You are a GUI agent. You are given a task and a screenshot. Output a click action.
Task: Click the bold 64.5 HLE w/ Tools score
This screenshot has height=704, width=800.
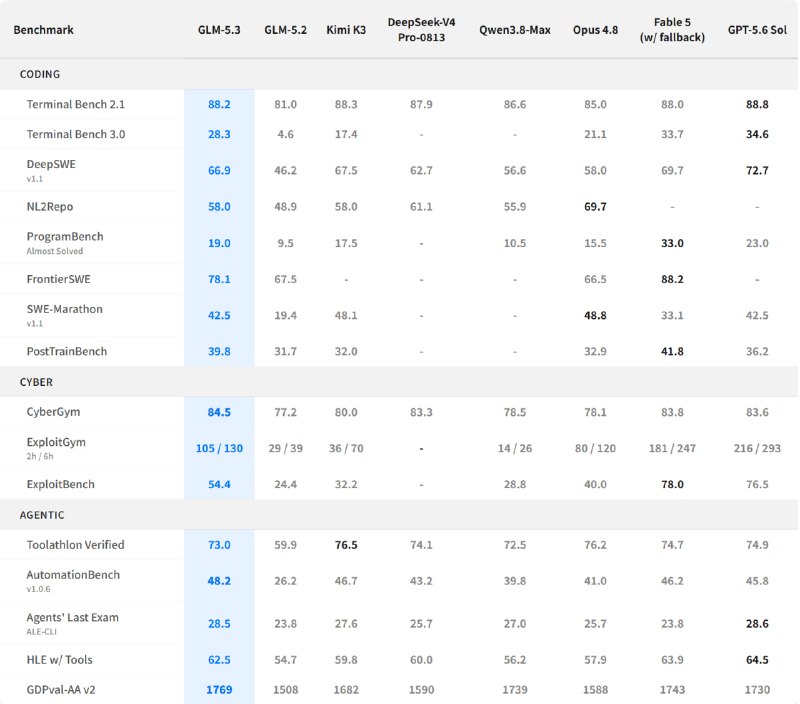click(757, 660)
